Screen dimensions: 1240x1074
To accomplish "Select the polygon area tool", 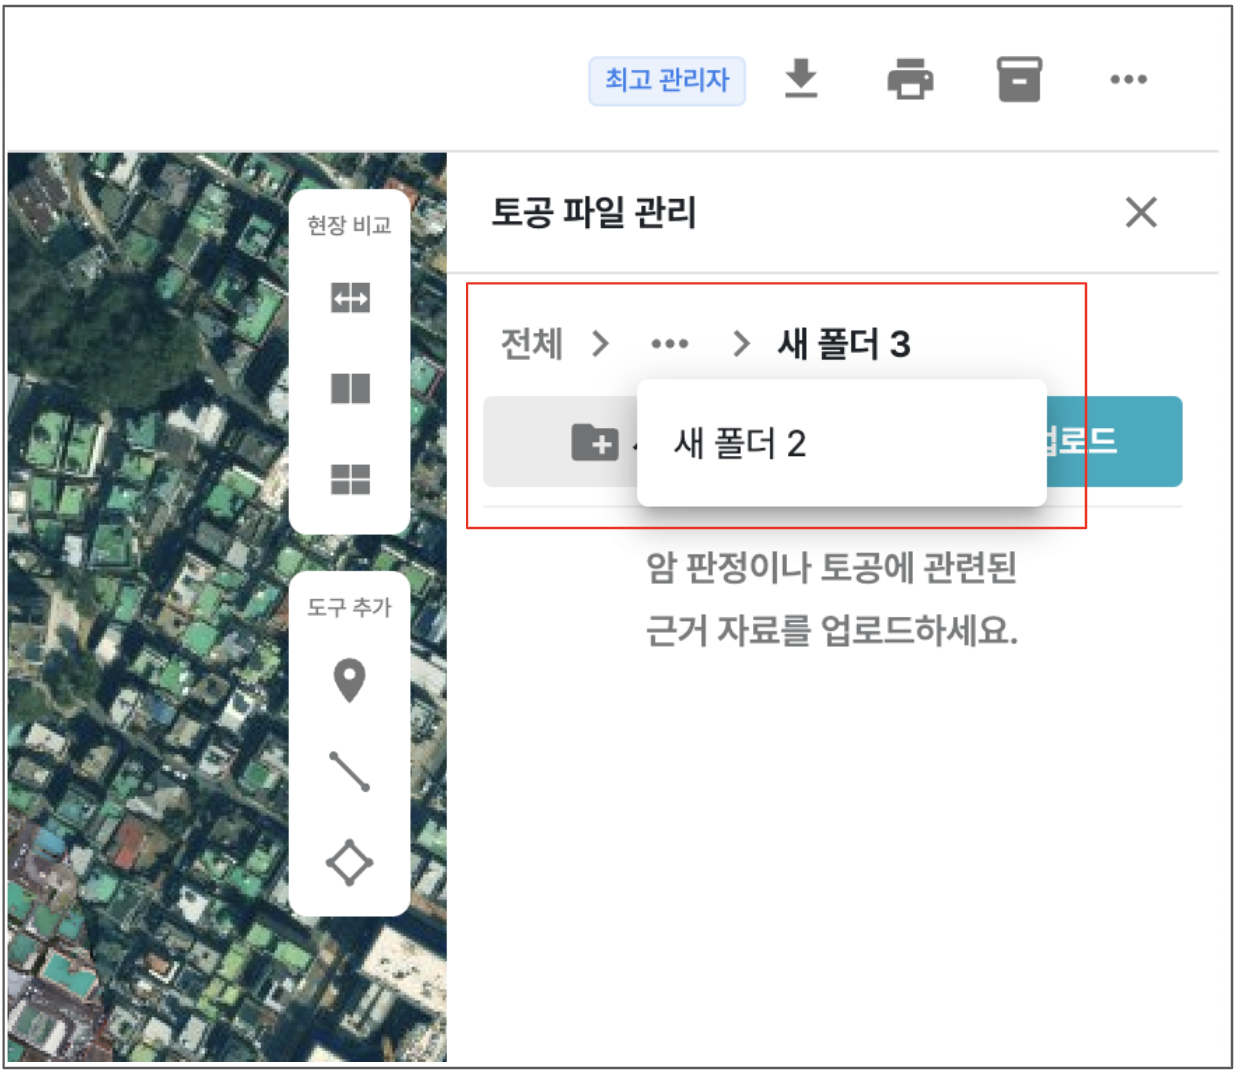I will [x=349, y=862].
